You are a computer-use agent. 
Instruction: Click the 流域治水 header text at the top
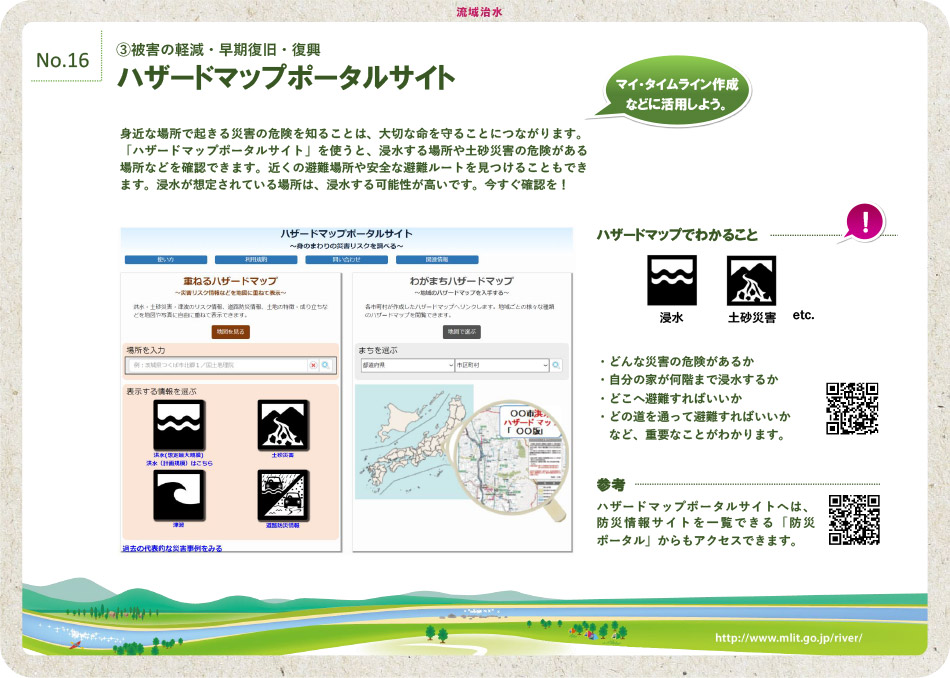click(x=479, y=12)
